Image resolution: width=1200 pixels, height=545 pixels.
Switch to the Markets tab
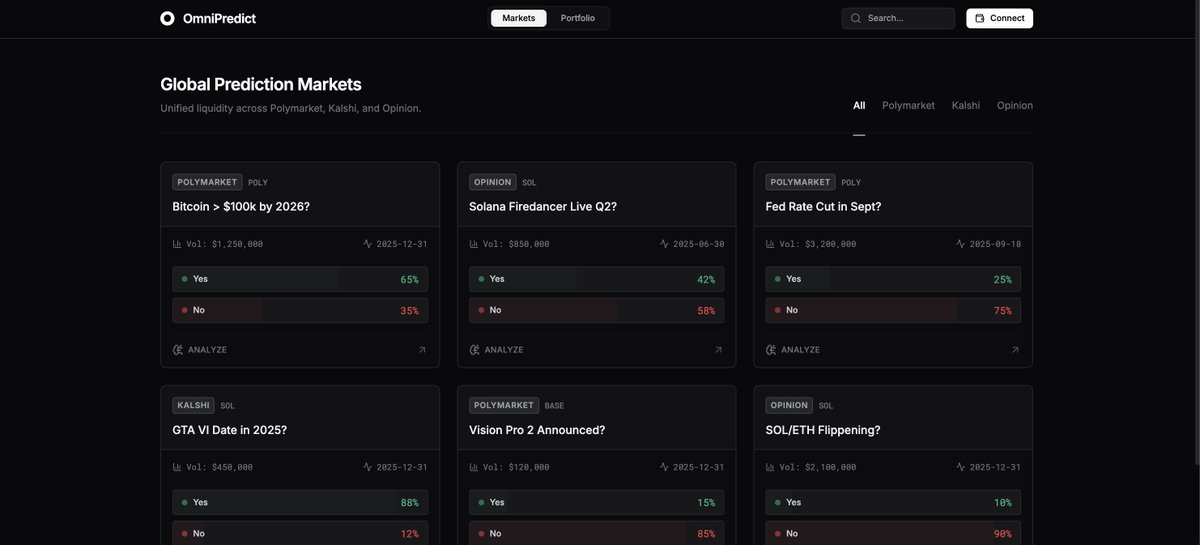[519, 18]
